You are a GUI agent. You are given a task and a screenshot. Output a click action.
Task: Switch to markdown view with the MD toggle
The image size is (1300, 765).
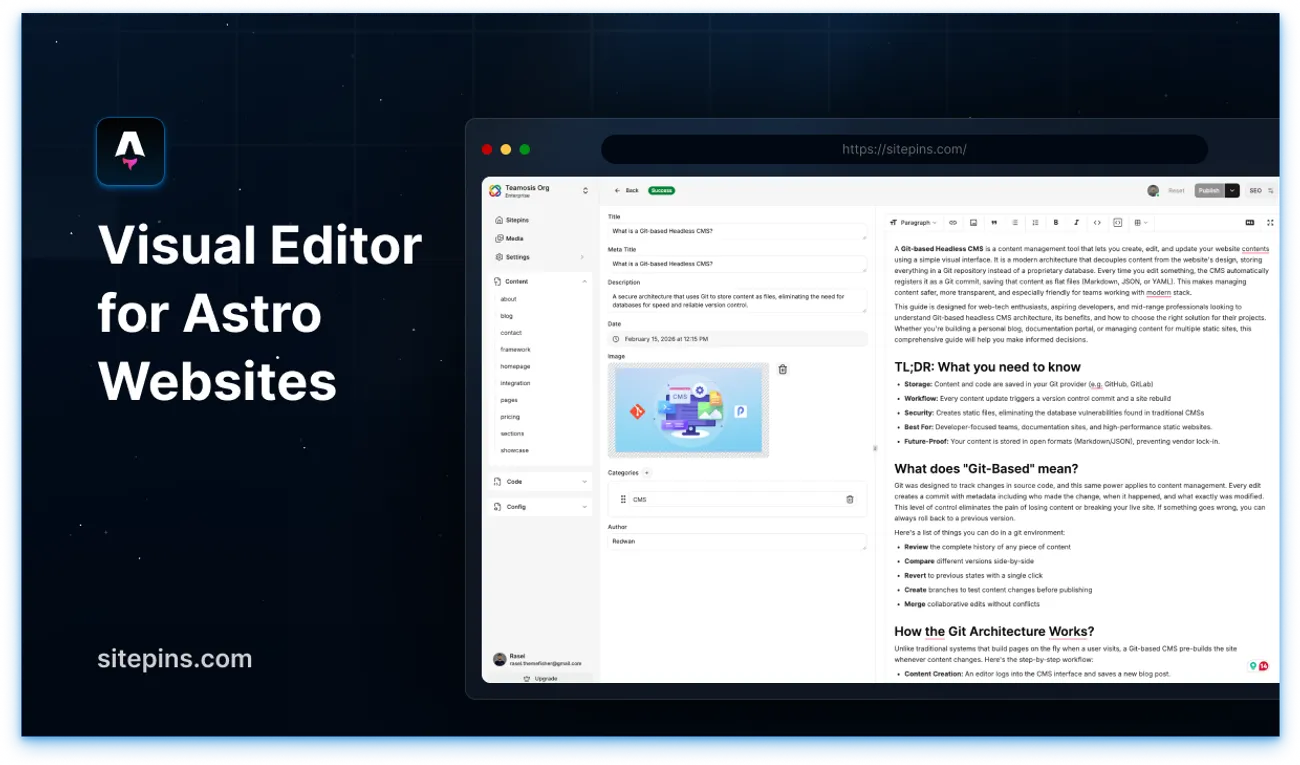pos(1249,222)
